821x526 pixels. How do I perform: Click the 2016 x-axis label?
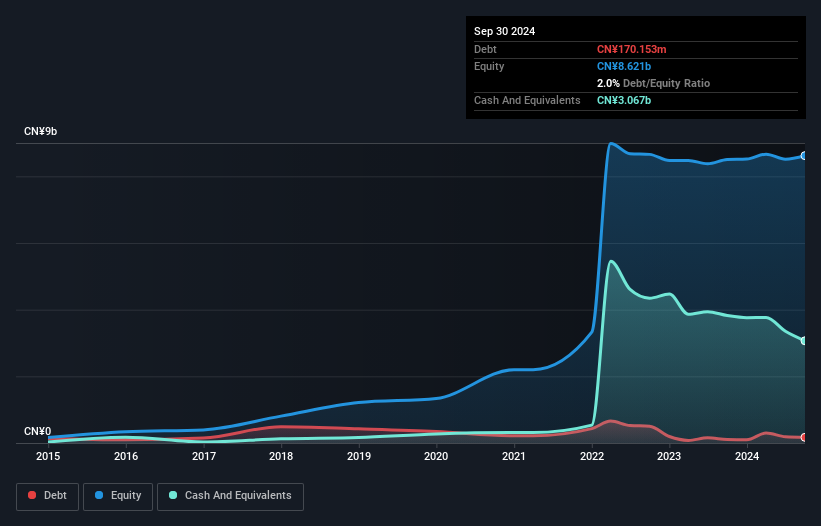(x=126, y=456)
